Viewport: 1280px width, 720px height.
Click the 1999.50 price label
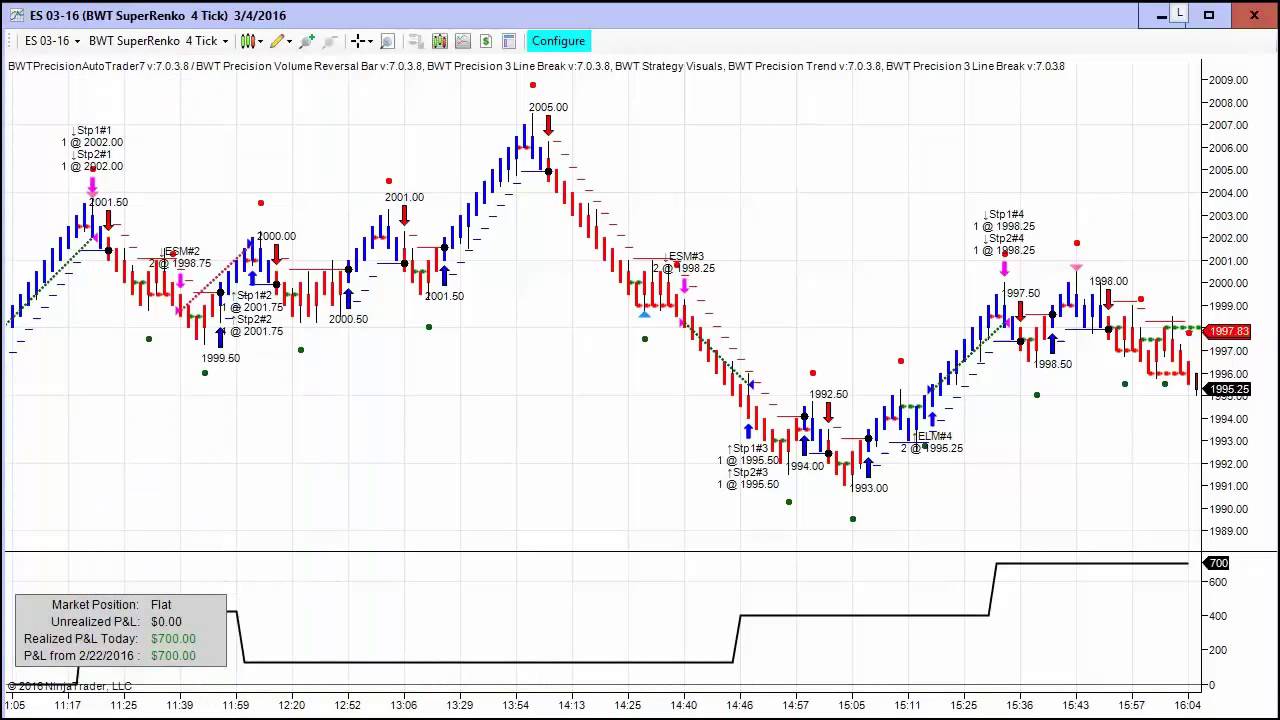tap(220, 358)
